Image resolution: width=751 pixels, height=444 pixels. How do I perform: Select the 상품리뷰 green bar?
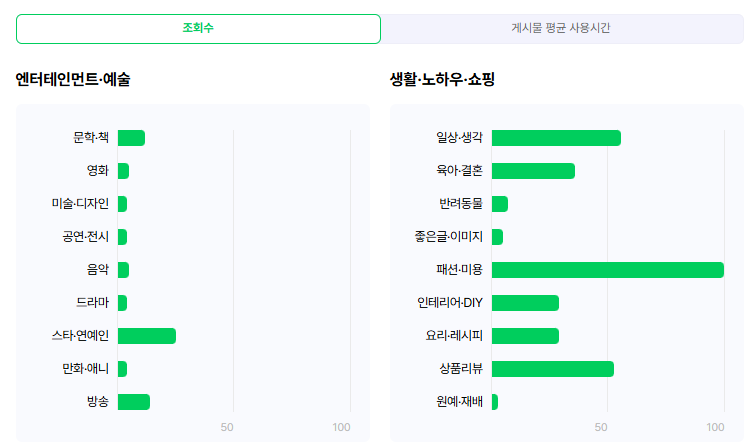coord(552,369)
